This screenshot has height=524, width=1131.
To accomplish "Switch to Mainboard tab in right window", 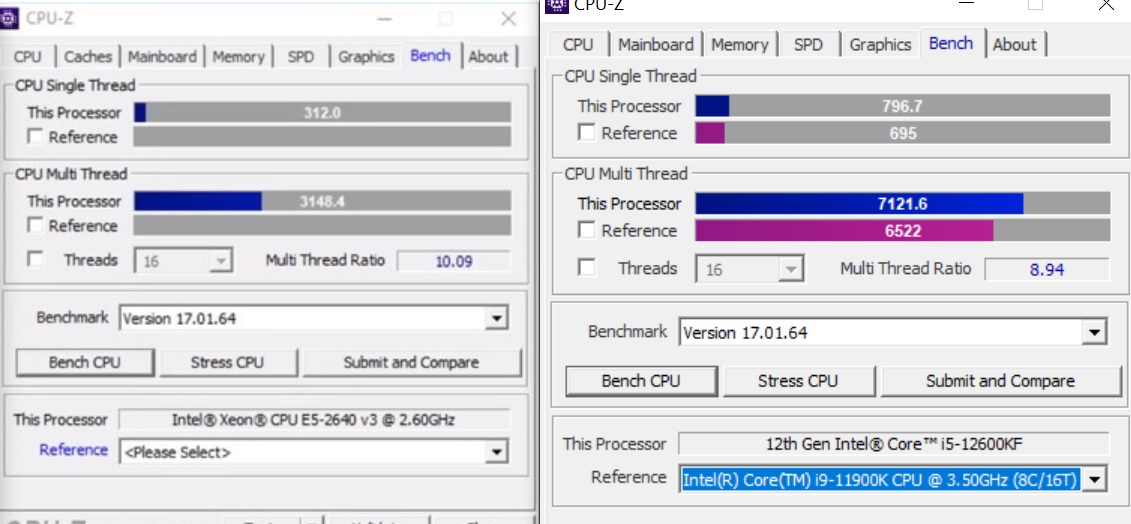I will tap(656, 44).
